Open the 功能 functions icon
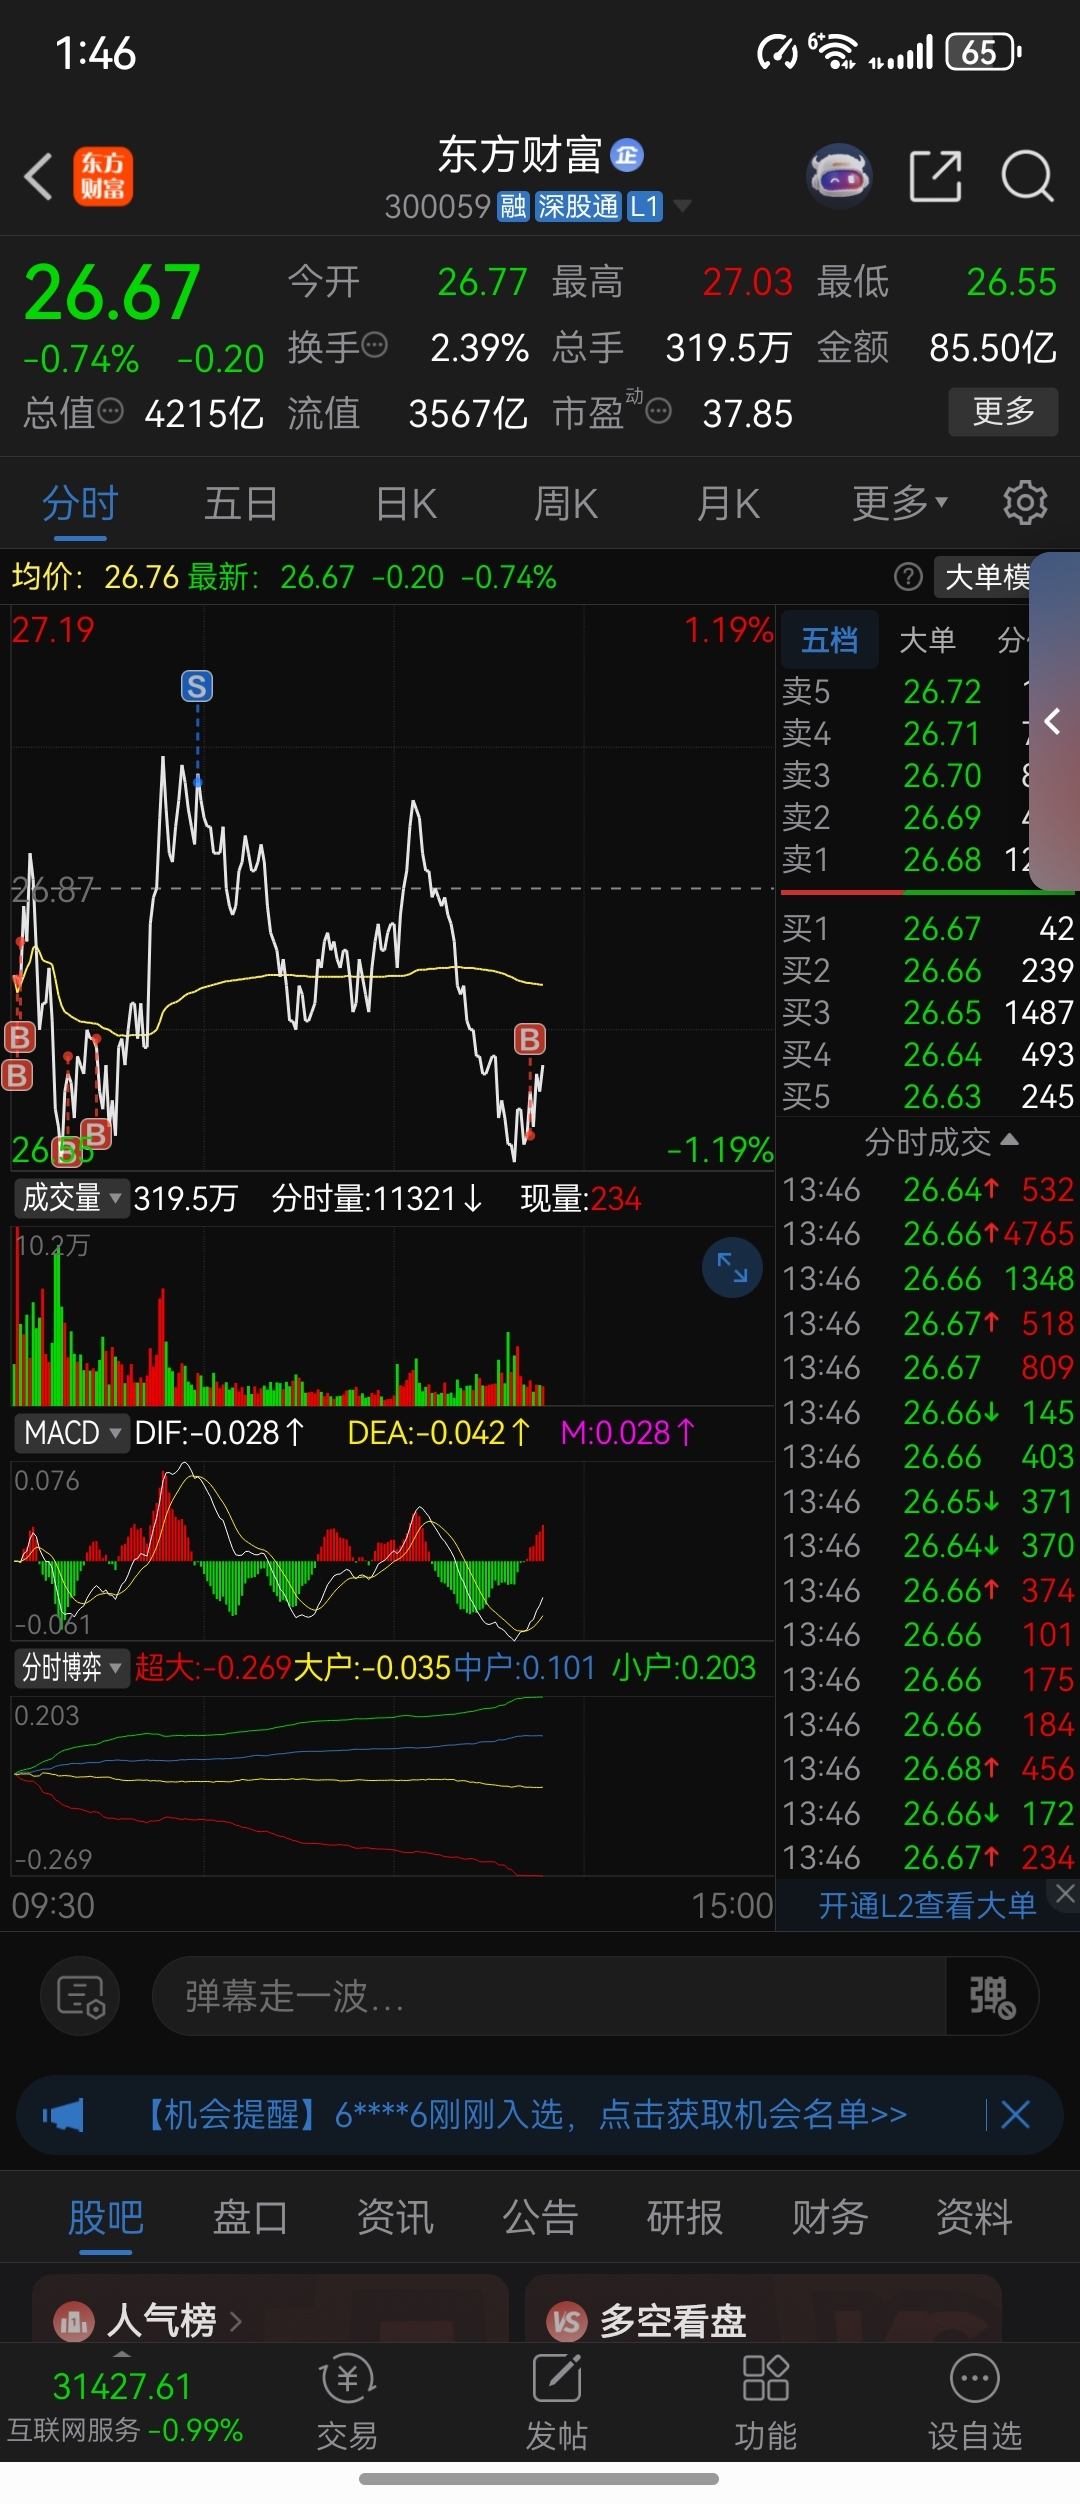1080x2504 pixels. (766, 2402)
